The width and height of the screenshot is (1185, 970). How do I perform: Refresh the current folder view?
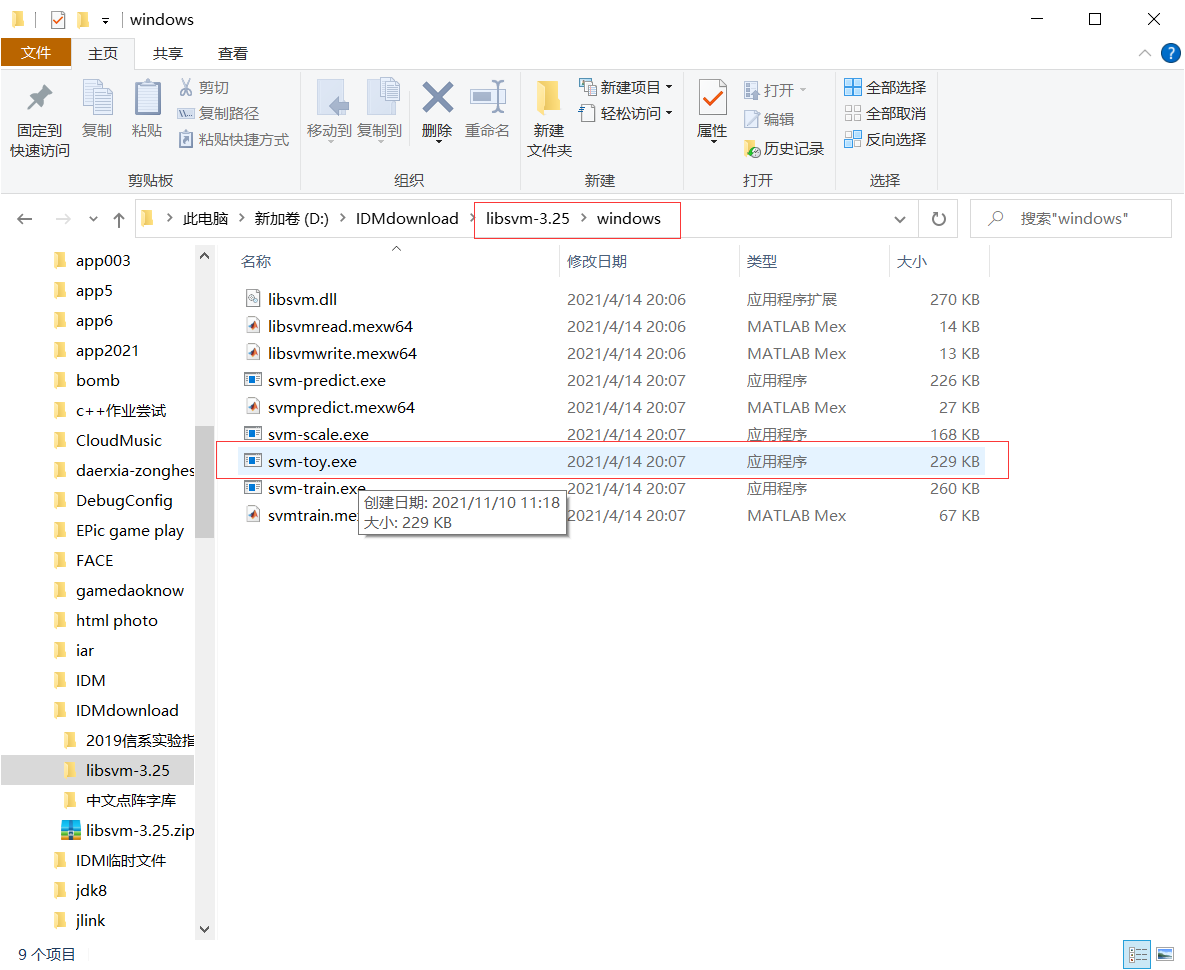coord(939,219)
